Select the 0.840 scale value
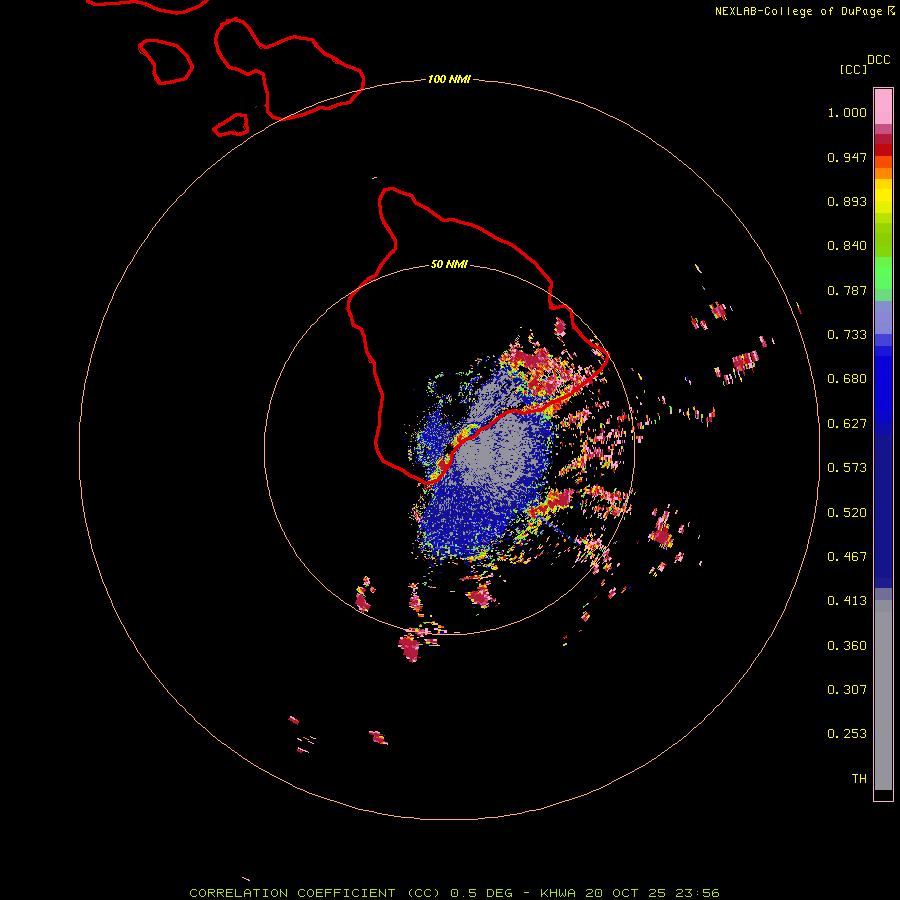The height and width of the screenshot is (900, 900). tap(847, 246)
